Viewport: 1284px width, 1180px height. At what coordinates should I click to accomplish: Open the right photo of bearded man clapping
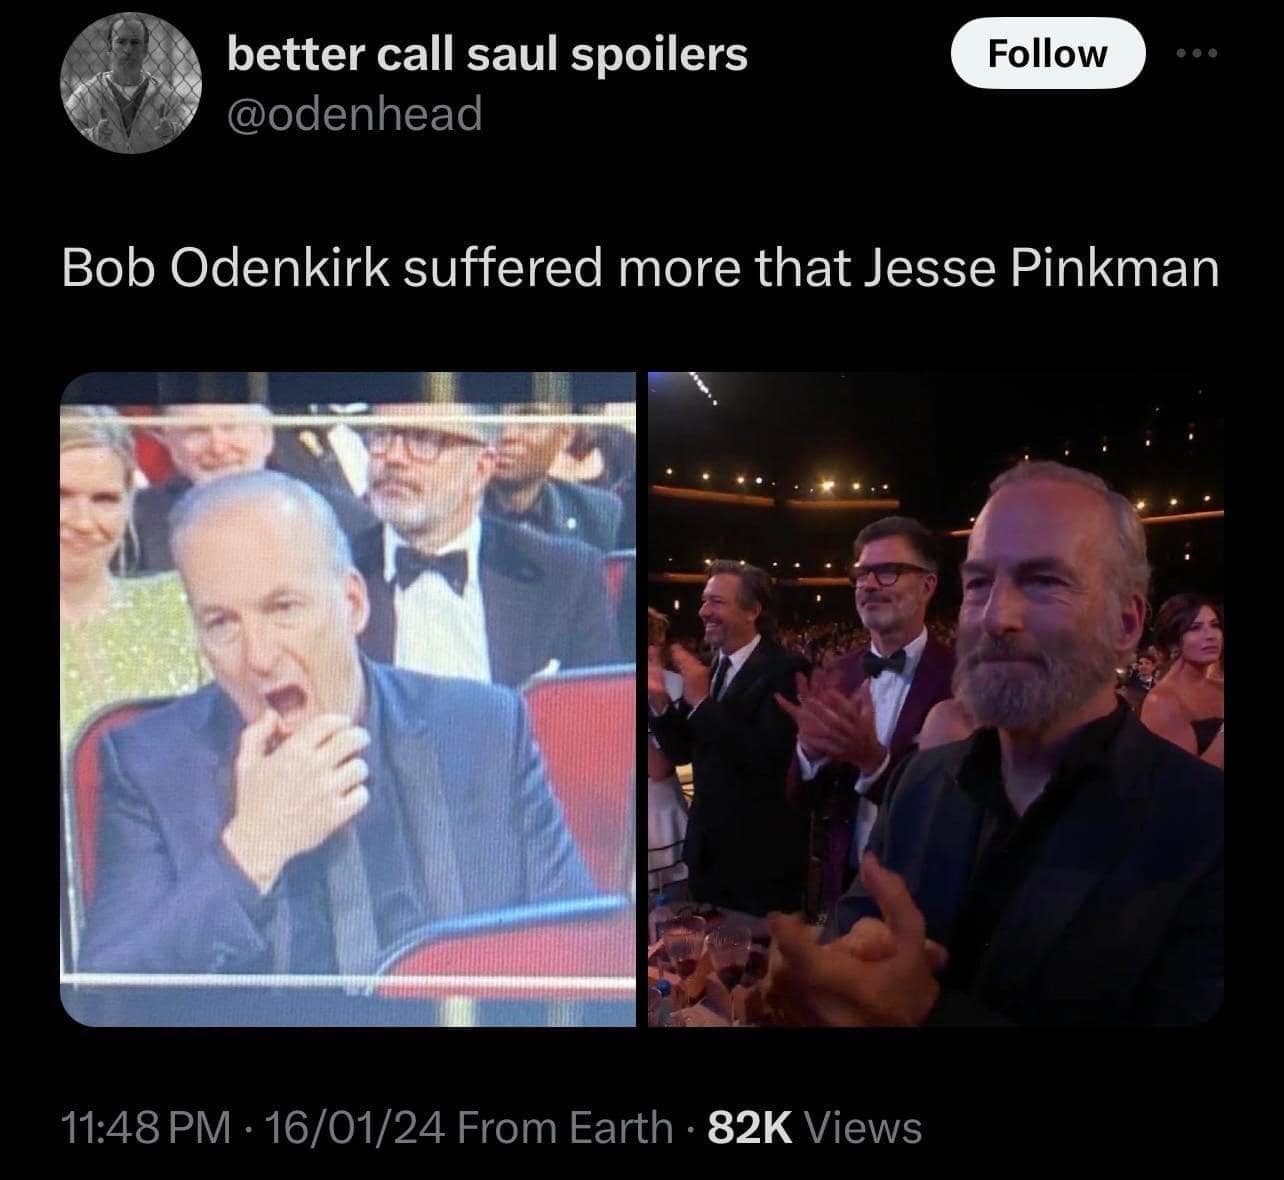(x=936, y=699)
